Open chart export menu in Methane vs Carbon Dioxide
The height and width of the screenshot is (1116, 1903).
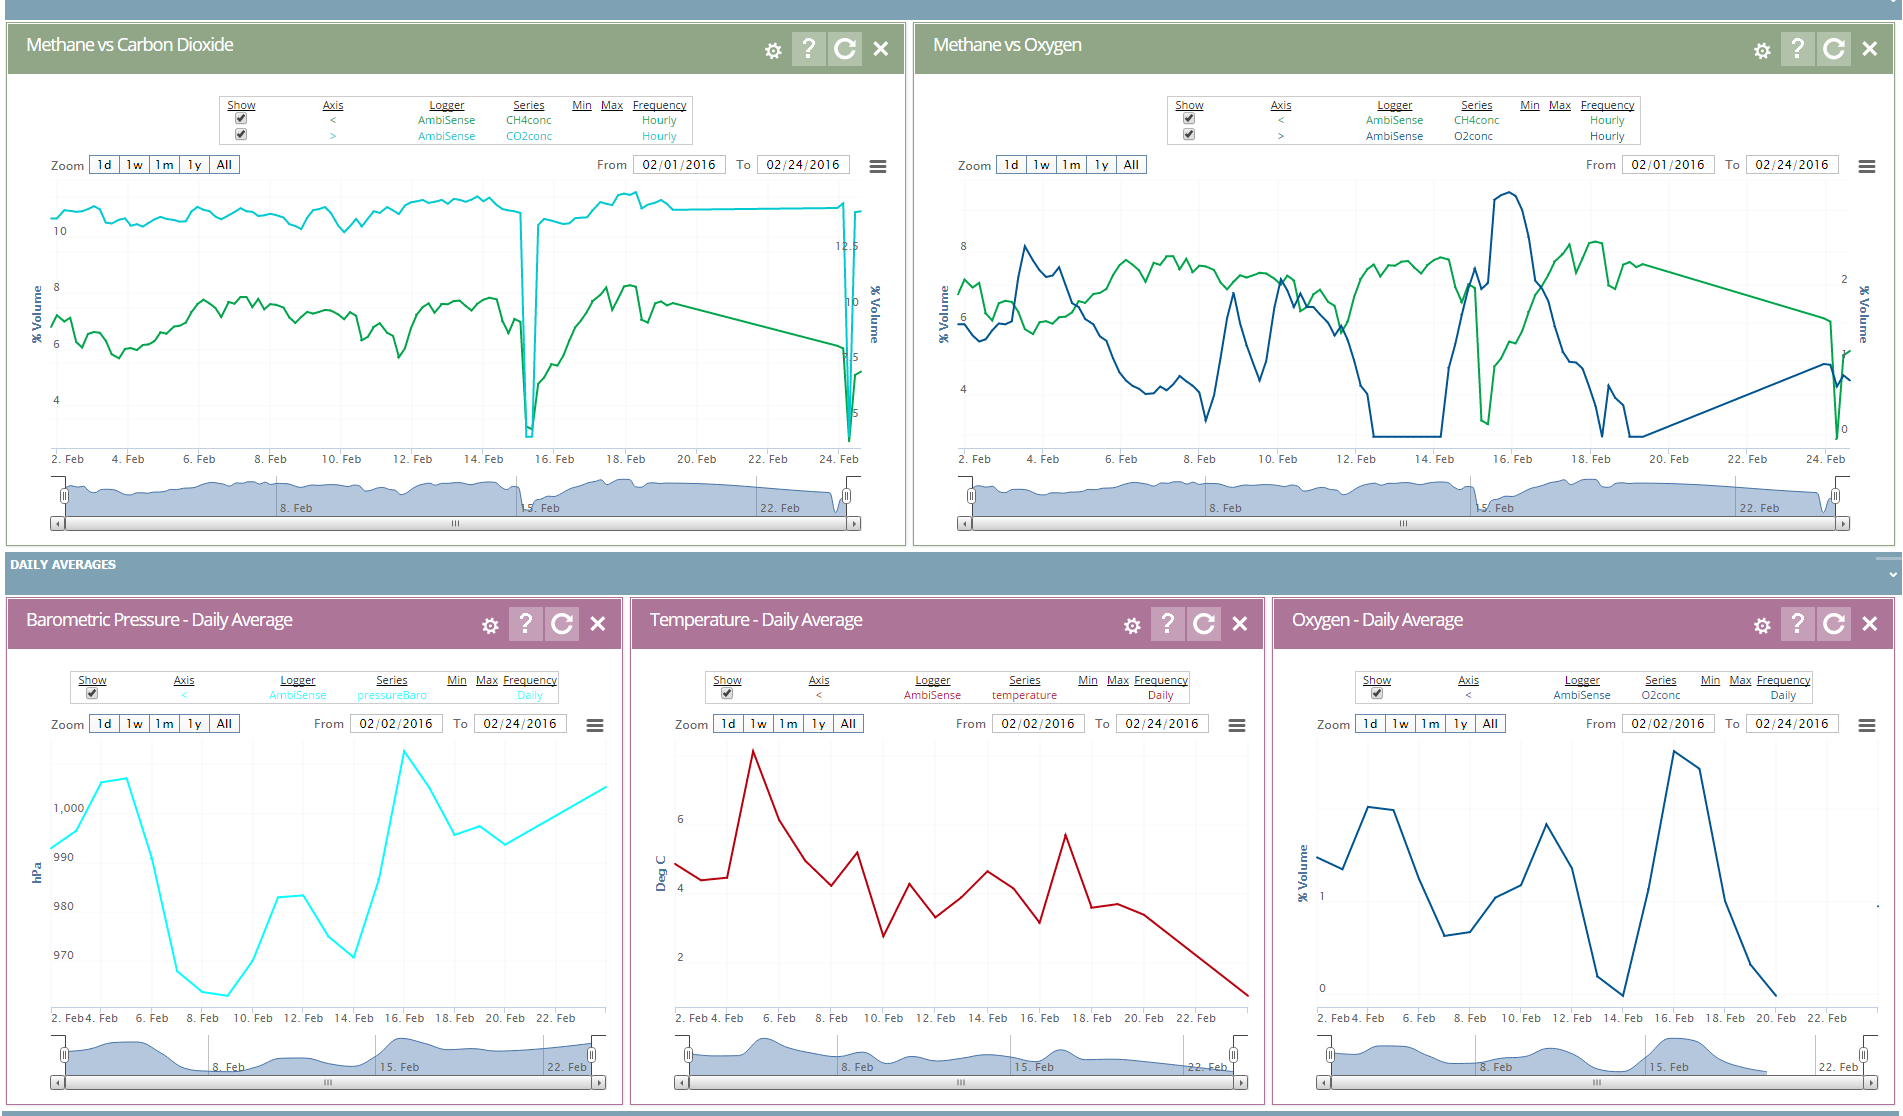coord(878,166)
